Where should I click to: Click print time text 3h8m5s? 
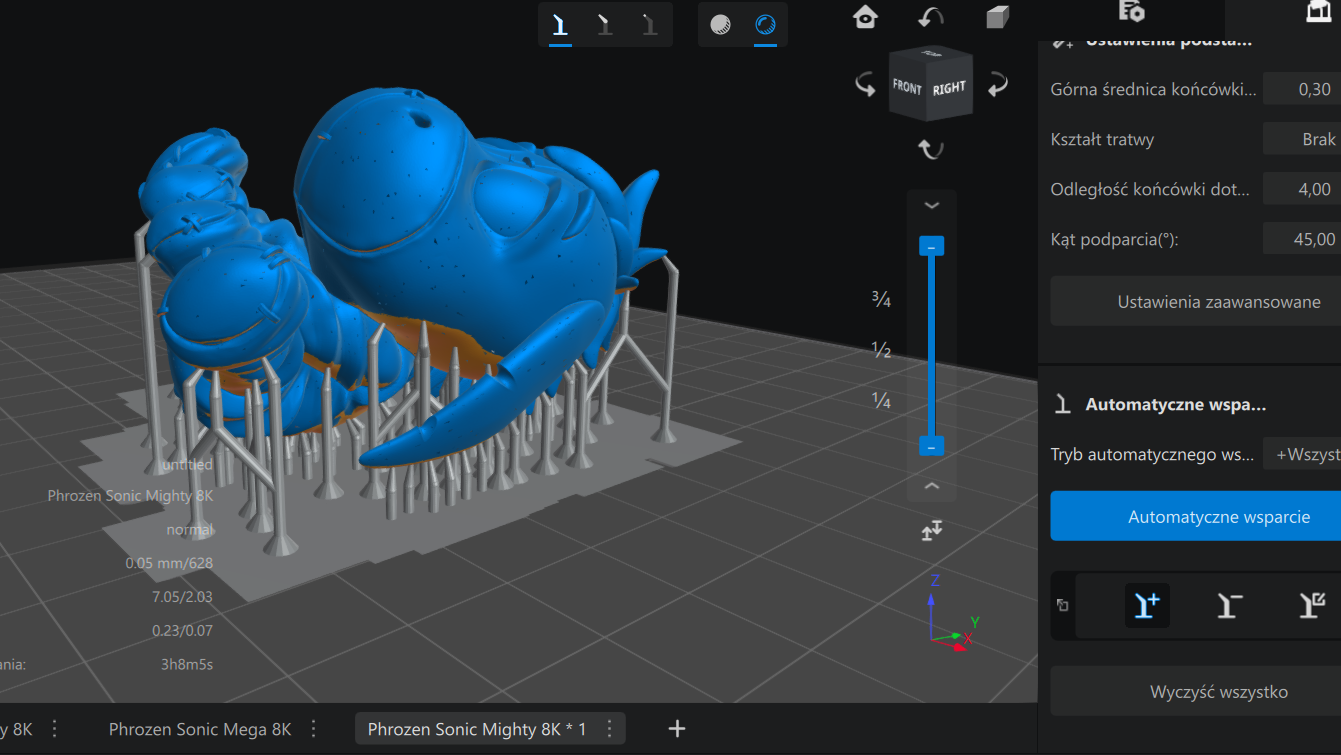(187, 664)
